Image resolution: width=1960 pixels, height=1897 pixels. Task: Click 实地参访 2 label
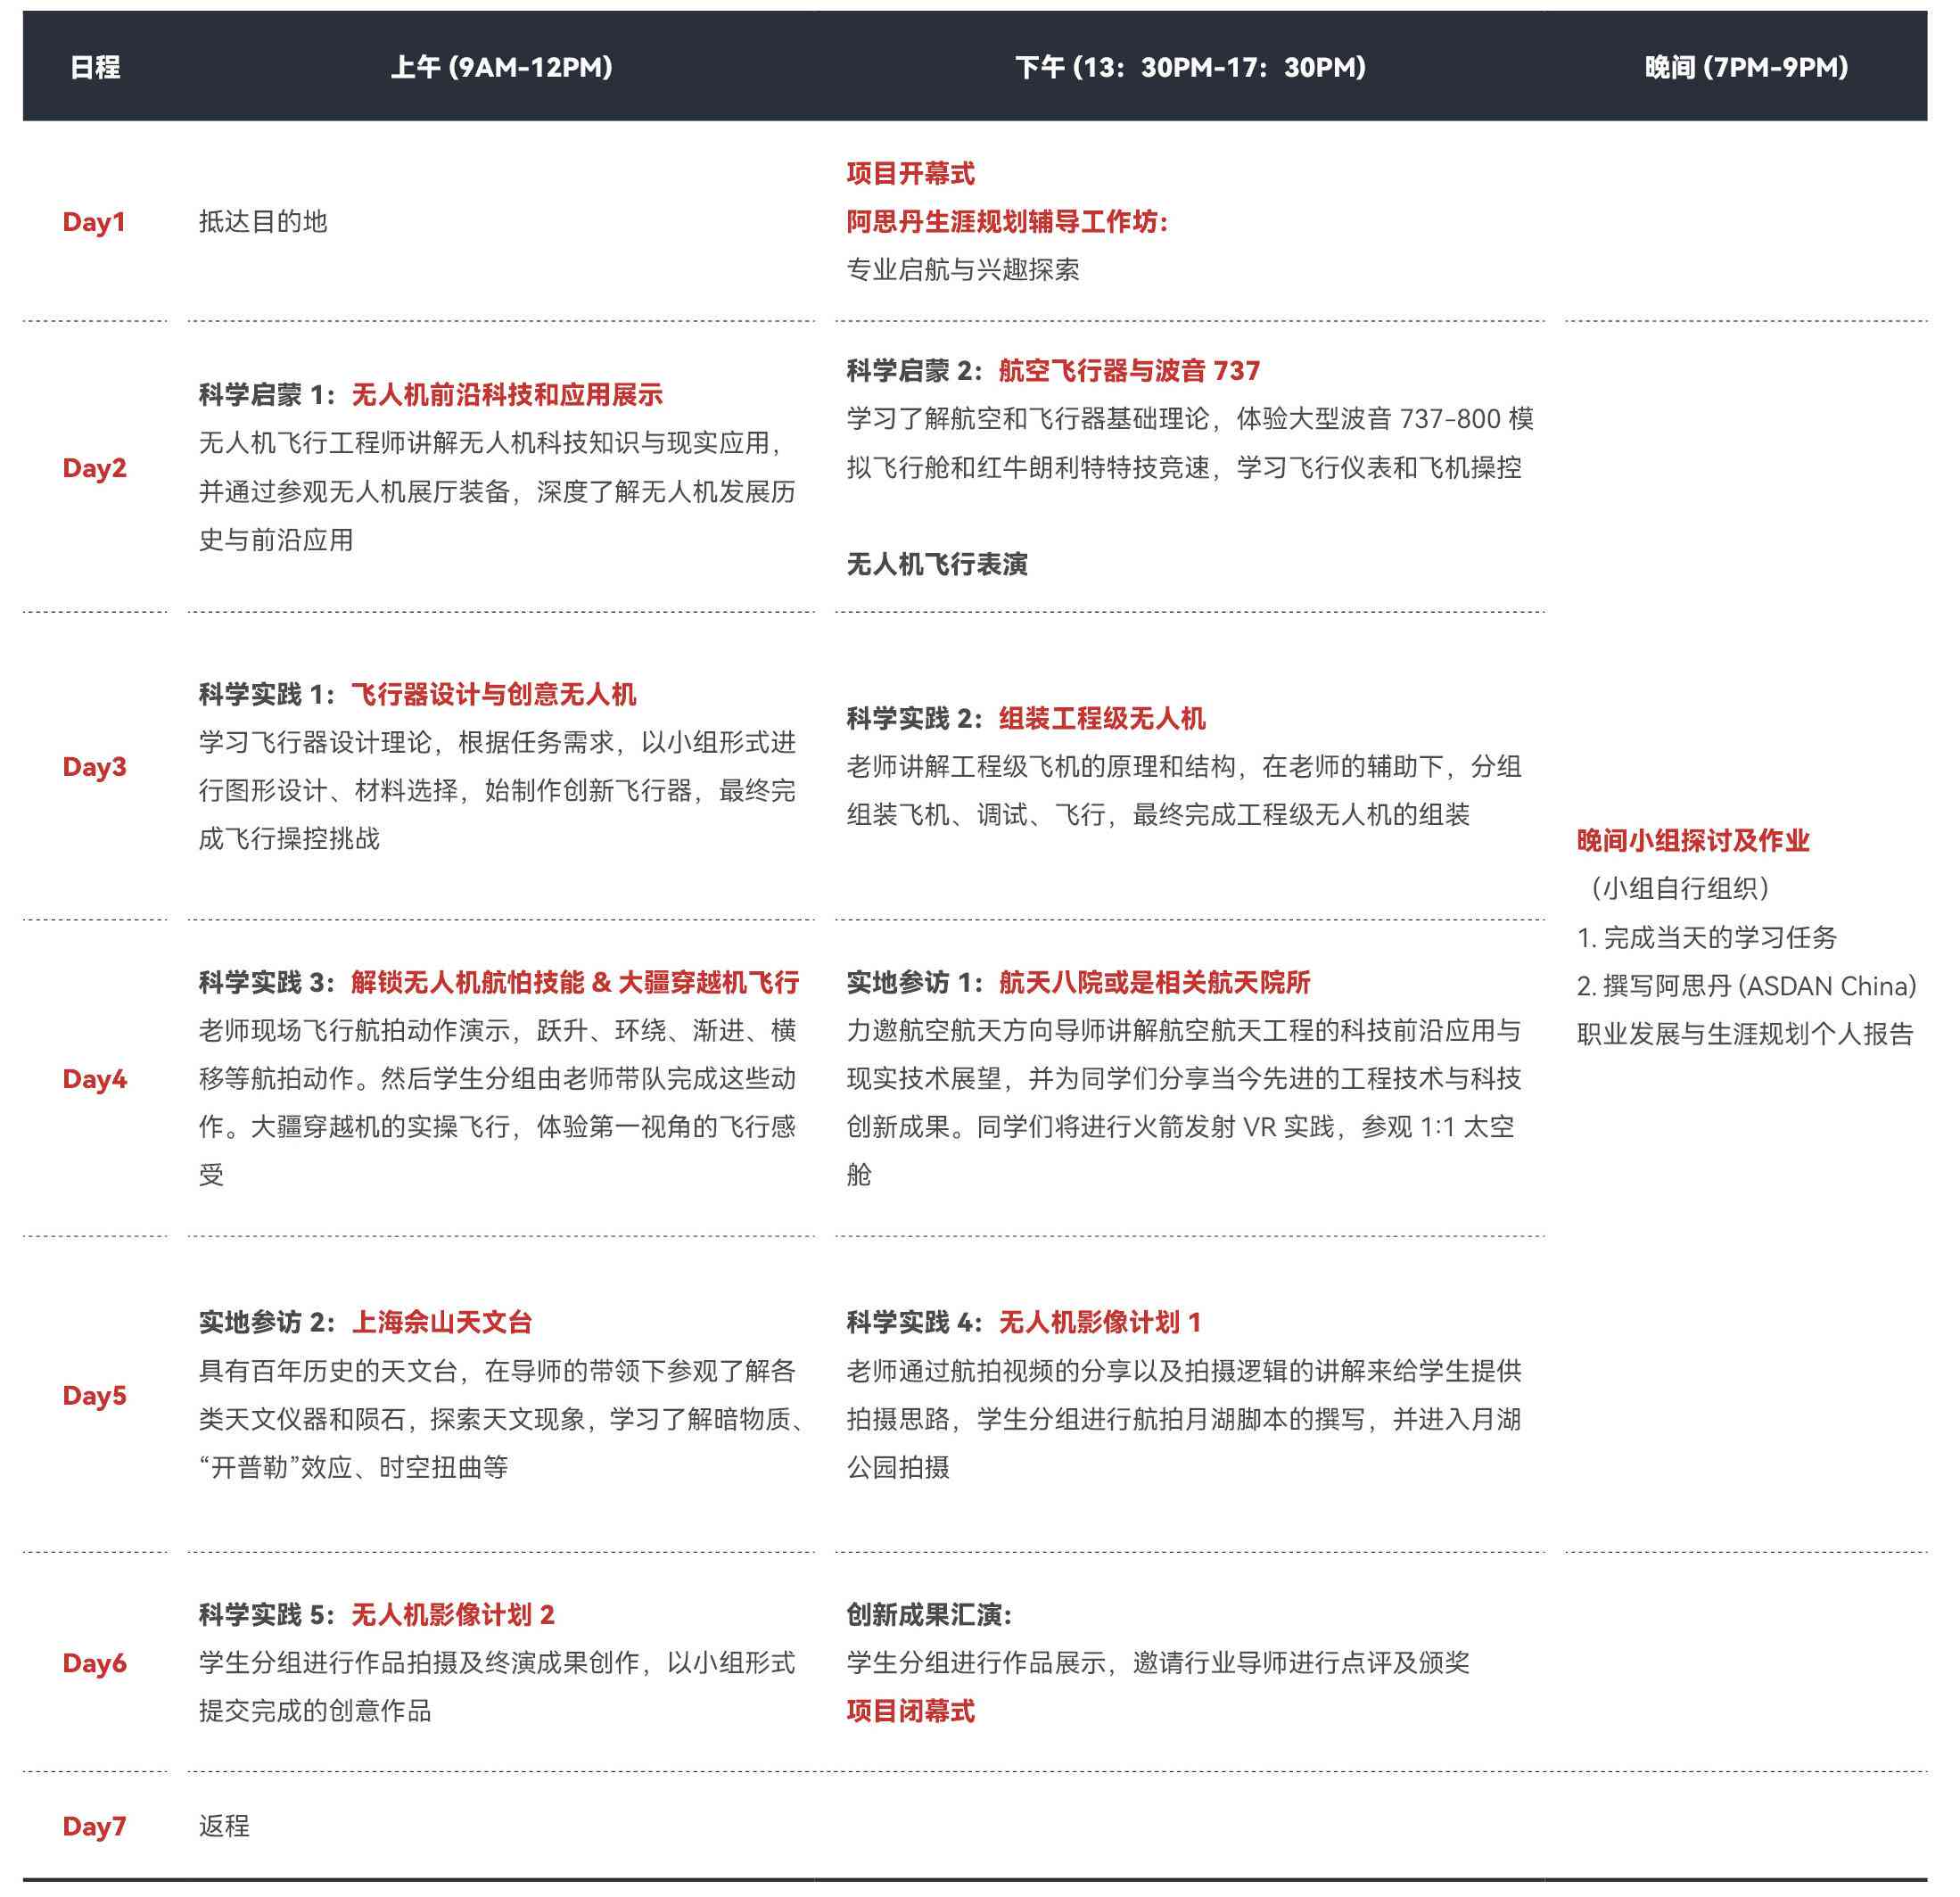[265, 1322]
